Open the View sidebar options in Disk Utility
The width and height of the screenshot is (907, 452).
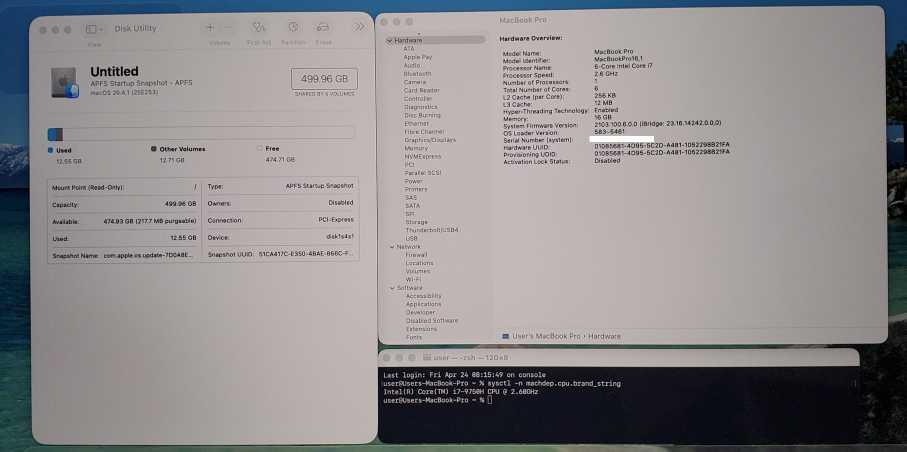pyautogui.click(x=94, y=29)
